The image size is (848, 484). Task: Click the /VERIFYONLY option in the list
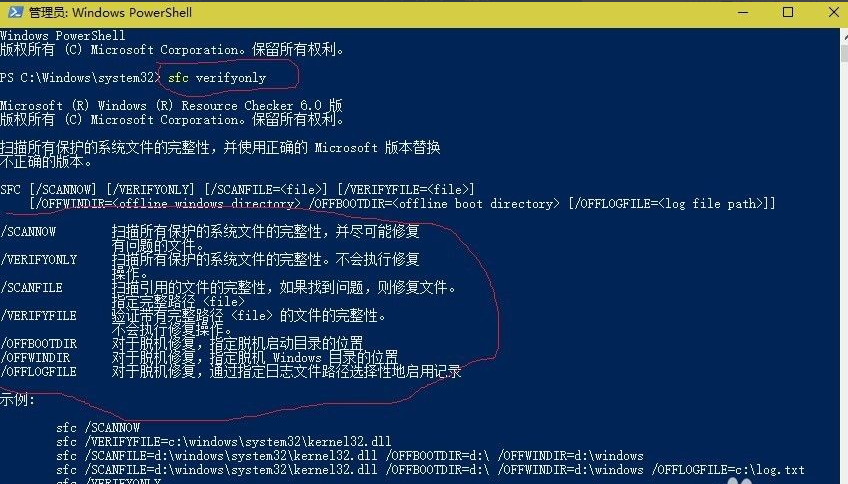click(x=39, y=260)
